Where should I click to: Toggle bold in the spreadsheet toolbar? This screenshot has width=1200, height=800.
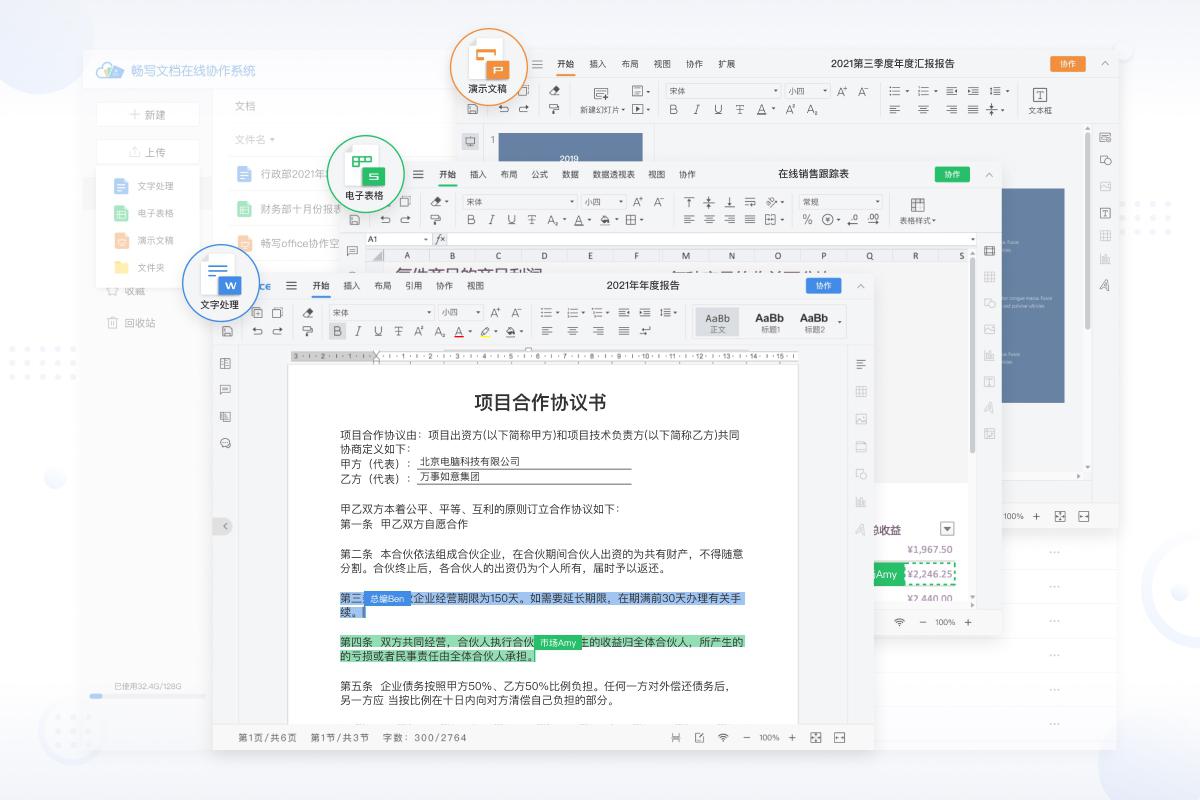click(470, 219)
